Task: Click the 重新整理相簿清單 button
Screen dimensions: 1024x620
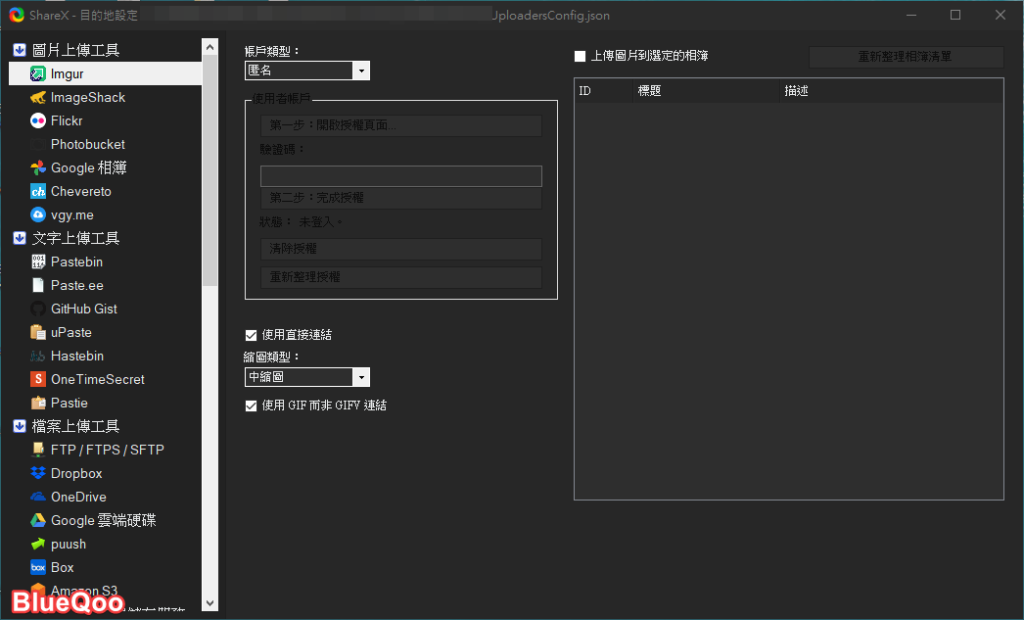Action: (x=905, y=57)
